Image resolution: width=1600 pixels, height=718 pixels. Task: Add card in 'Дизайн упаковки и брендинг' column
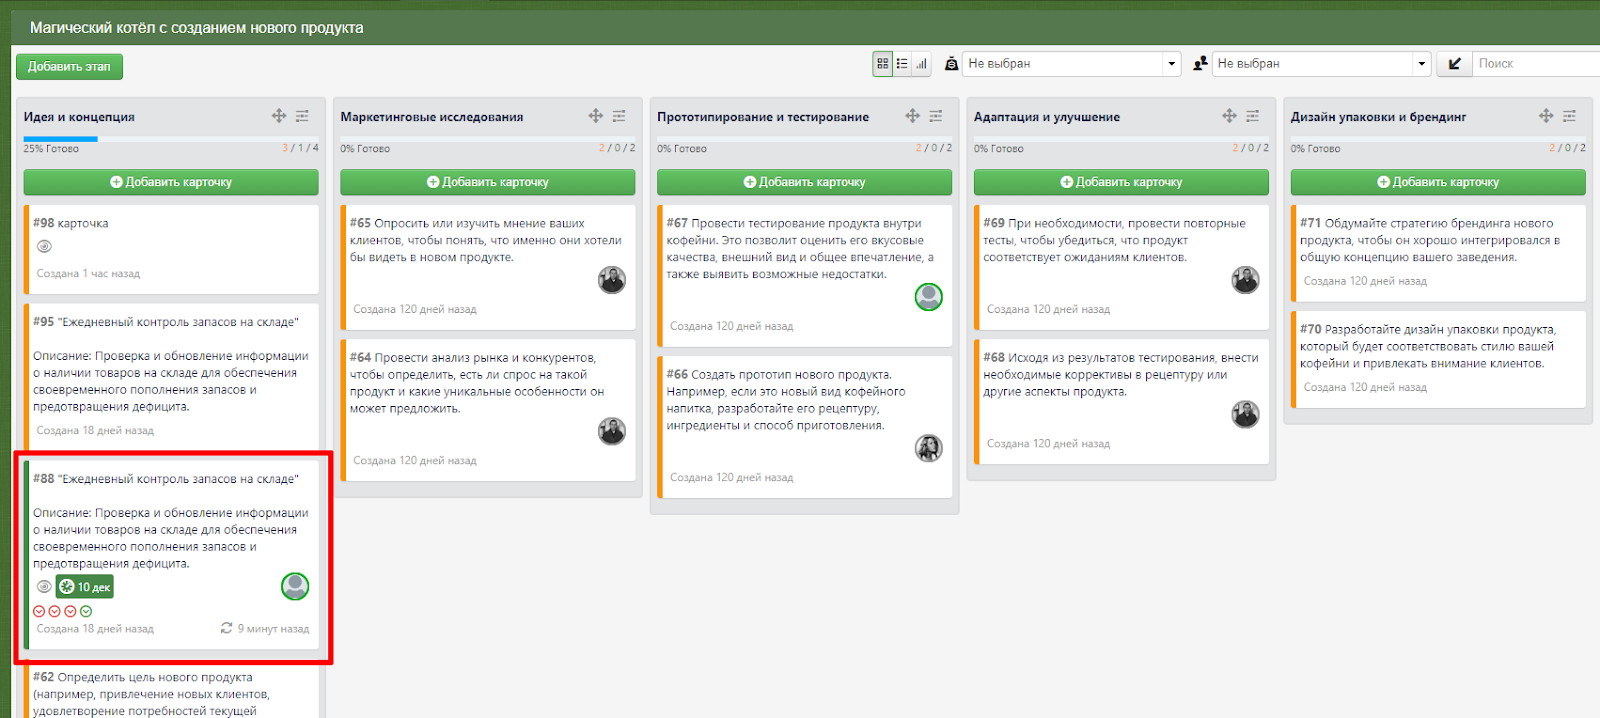click(x=1438, y=182)
